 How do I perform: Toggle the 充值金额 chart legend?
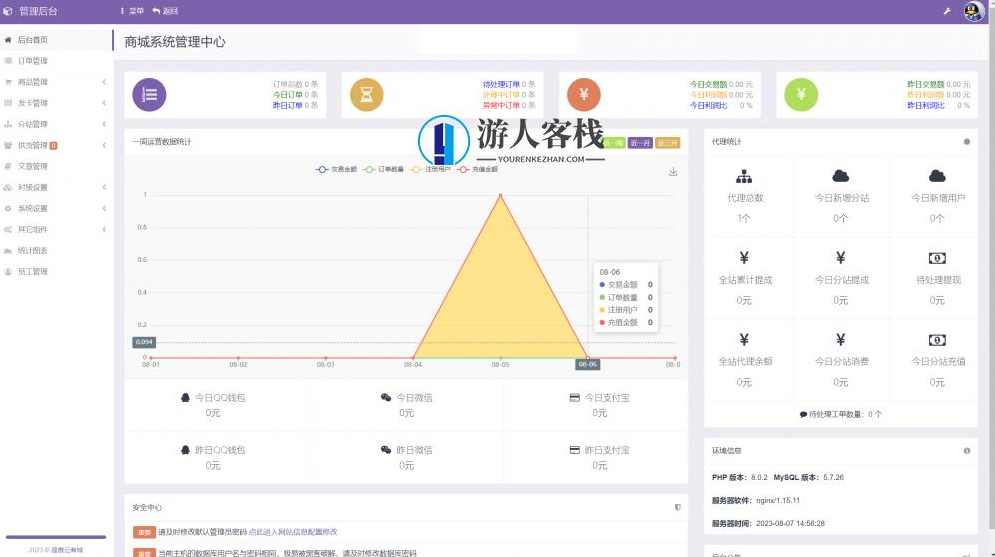[477, 169]
